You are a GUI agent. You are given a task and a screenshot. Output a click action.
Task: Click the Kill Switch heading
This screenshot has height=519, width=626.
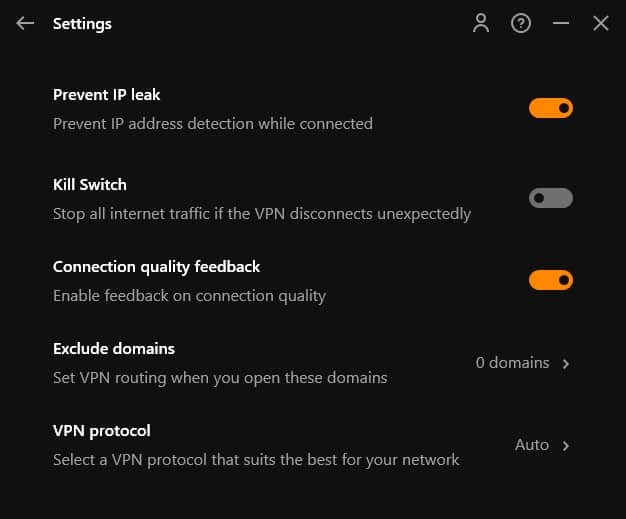point(90,185)
